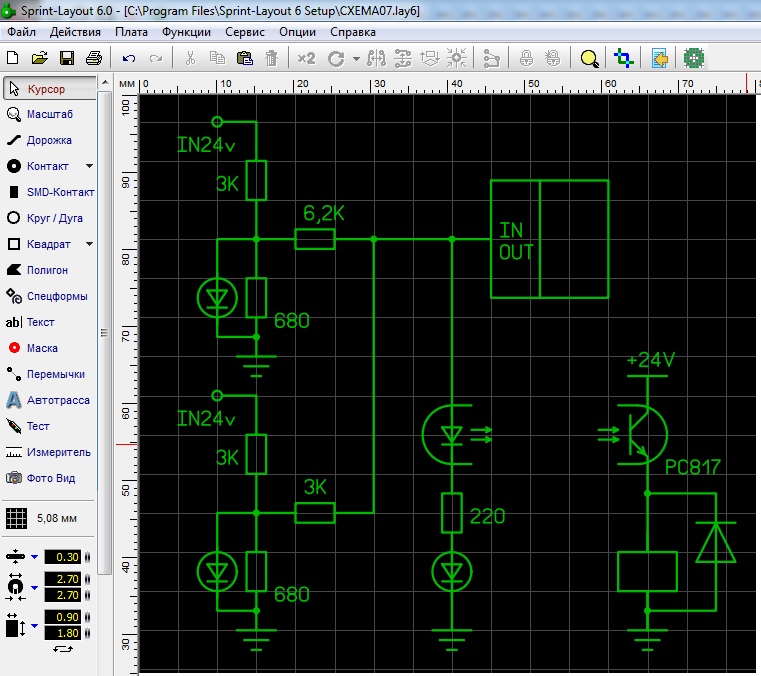Click the Print toolbar icon

[x=94, y=58]
